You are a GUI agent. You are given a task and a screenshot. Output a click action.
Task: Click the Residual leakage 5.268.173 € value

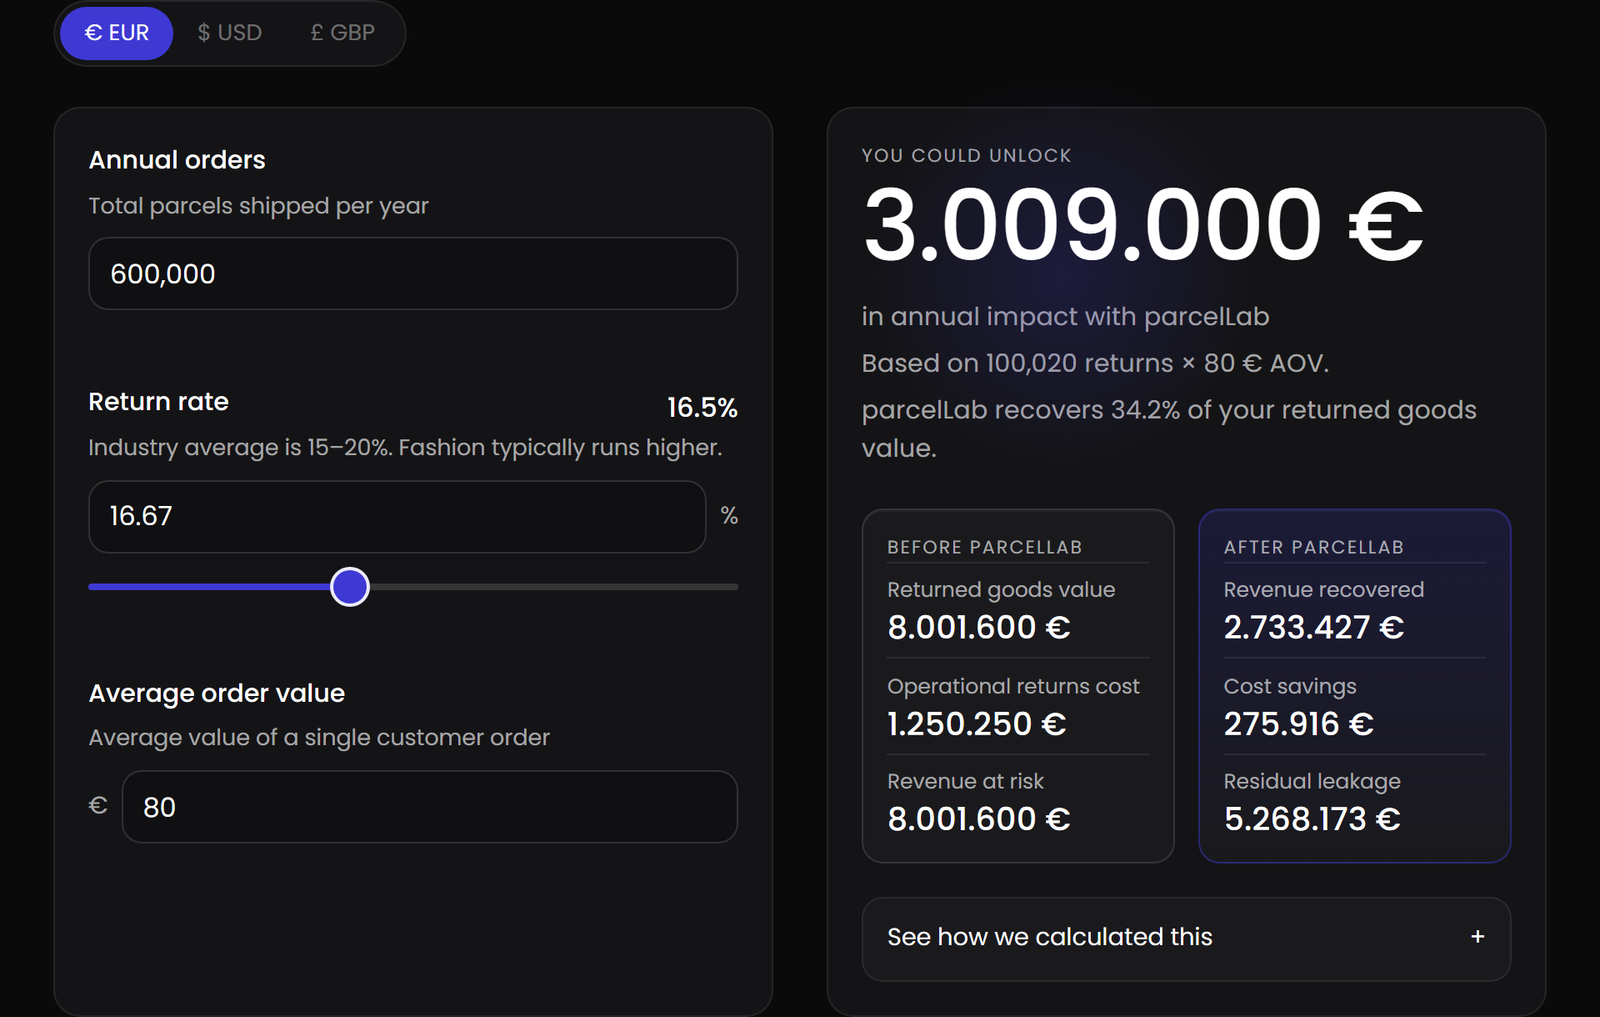click(1312, 819)
